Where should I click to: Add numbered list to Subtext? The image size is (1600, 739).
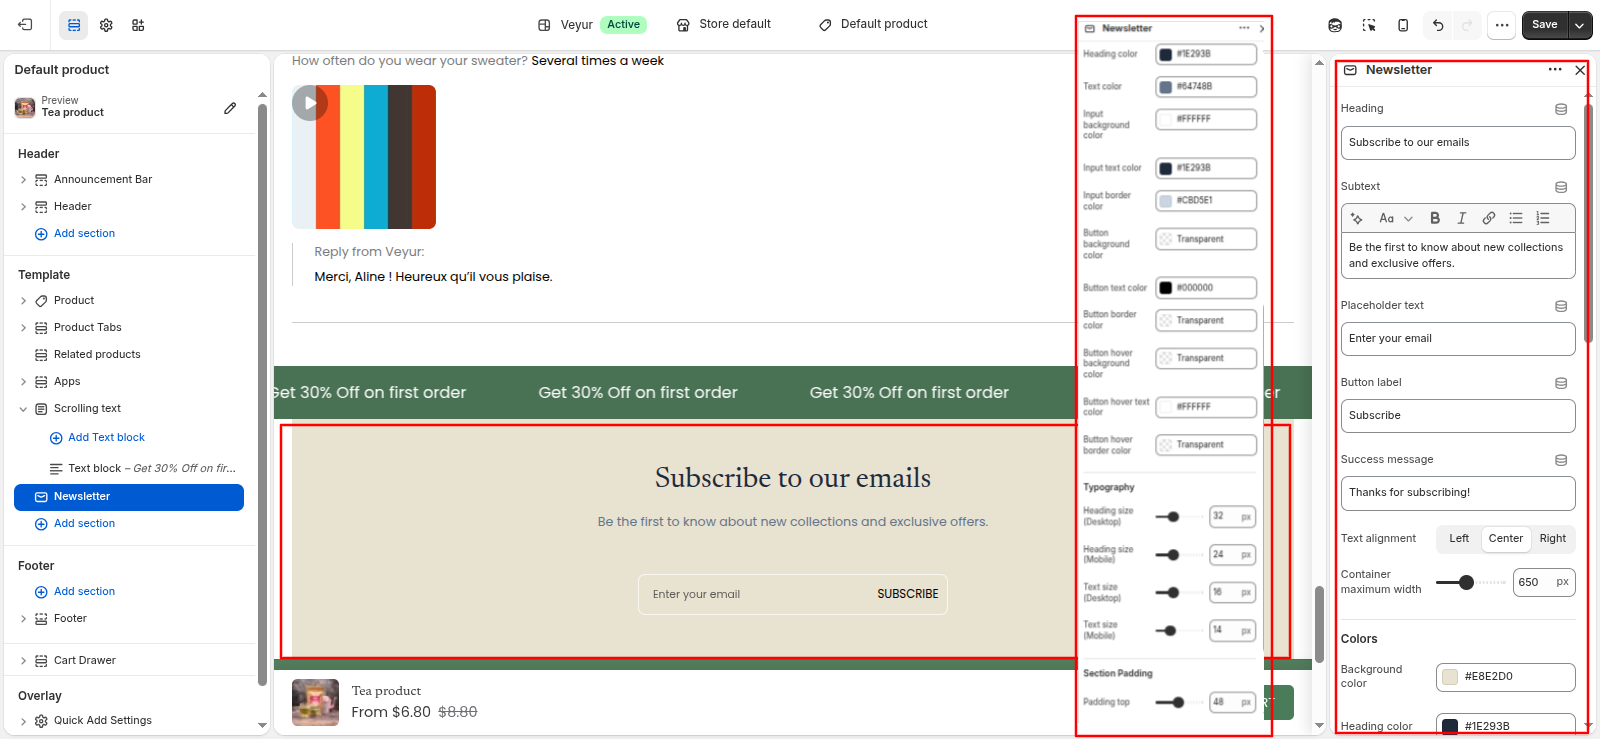click(1543, 218)
